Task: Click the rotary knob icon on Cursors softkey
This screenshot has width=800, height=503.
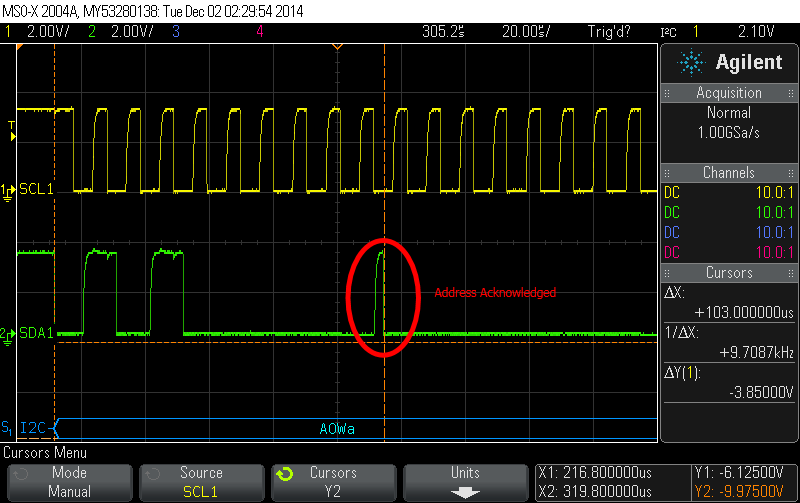Action: click(285, 474)
